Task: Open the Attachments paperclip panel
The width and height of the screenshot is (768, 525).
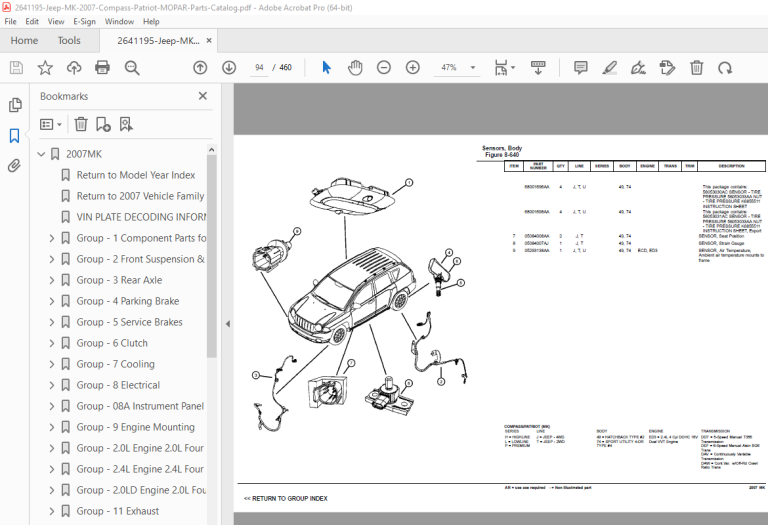Action: coord(15,166)
